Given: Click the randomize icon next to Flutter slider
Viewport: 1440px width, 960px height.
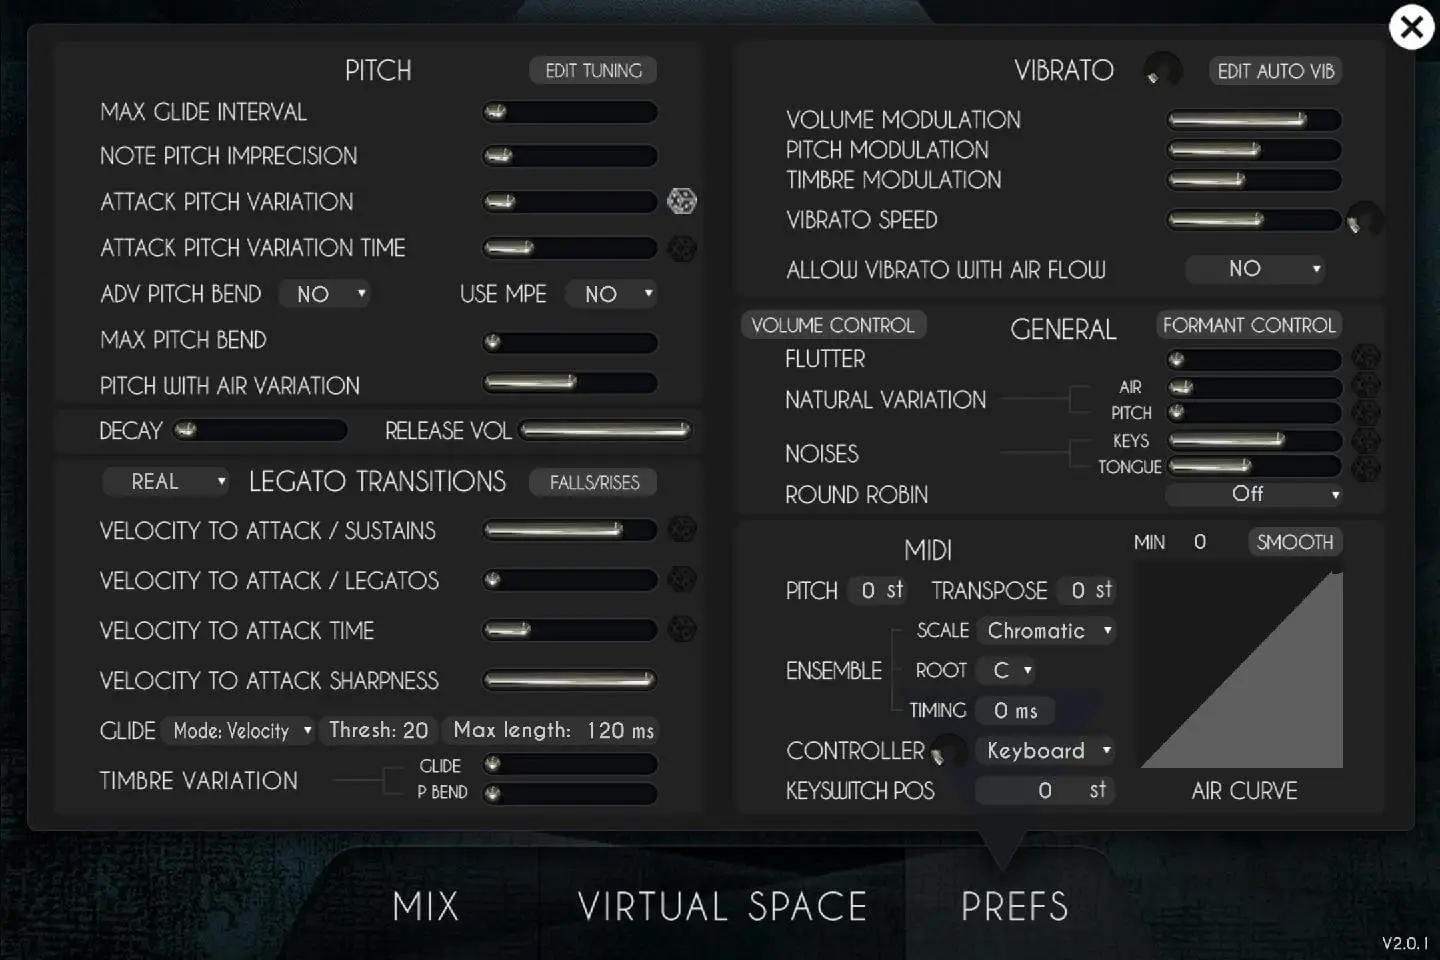Looking at the screenshot, I should [1366, 357].
